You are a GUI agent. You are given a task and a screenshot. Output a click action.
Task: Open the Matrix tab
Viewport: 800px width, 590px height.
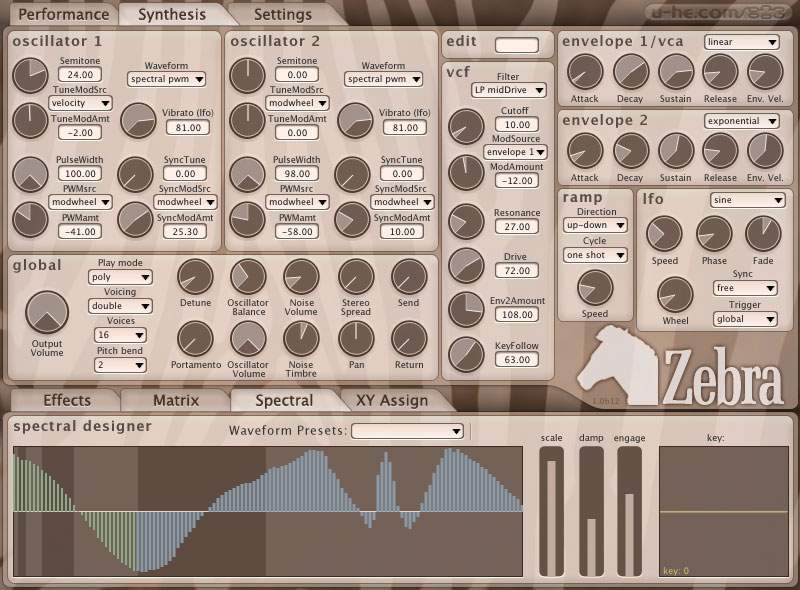[176, 400]
